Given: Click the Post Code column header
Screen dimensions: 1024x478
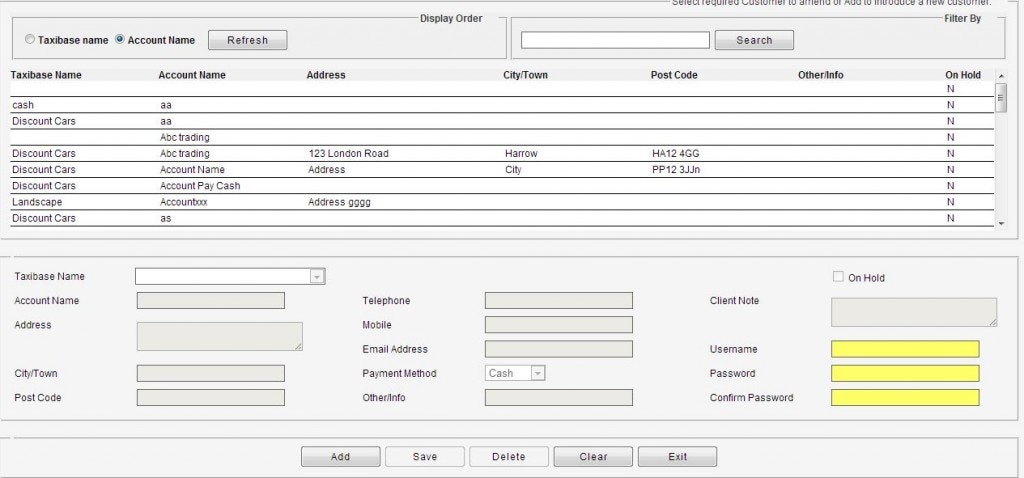Looking at the screenshot, I should [x=674, y=75].
